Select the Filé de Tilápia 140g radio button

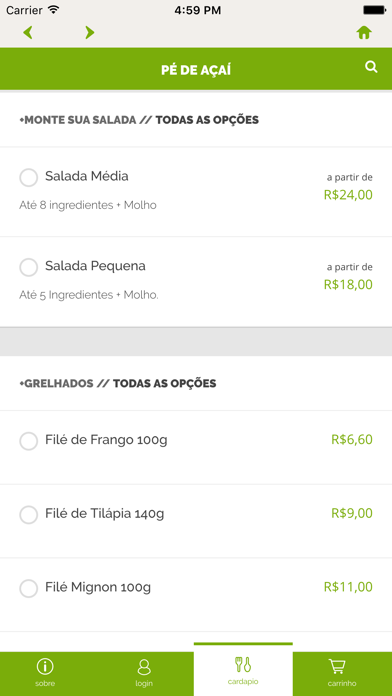[x=29, y=514]
